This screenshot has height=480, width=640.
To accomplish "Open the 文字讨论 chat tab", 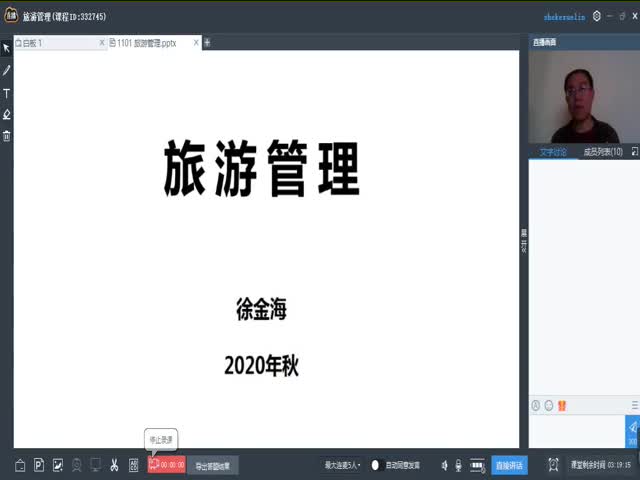I will coord(553,152).
